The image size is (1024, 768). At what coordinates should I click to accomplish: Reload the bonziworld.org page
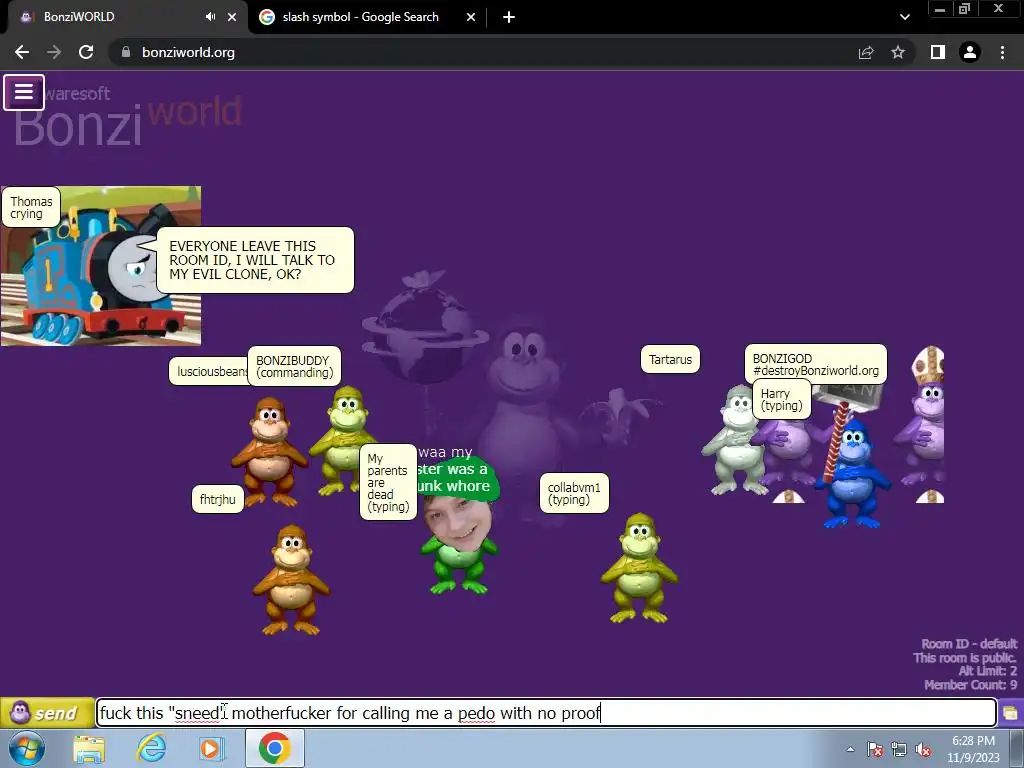coord(86,52)
